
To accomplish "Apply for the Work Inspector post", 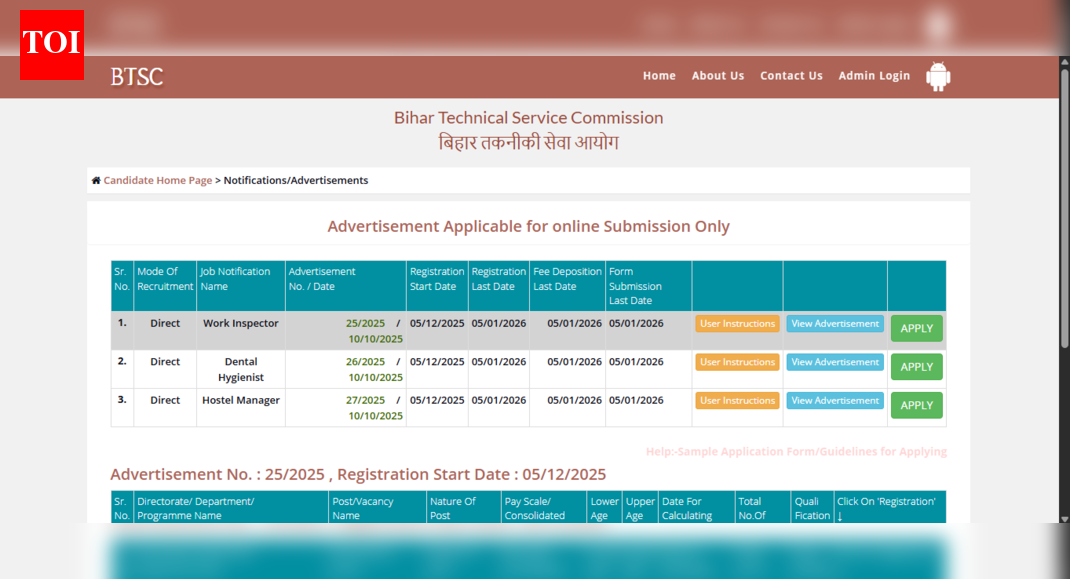I will click(x=916, y=328).
